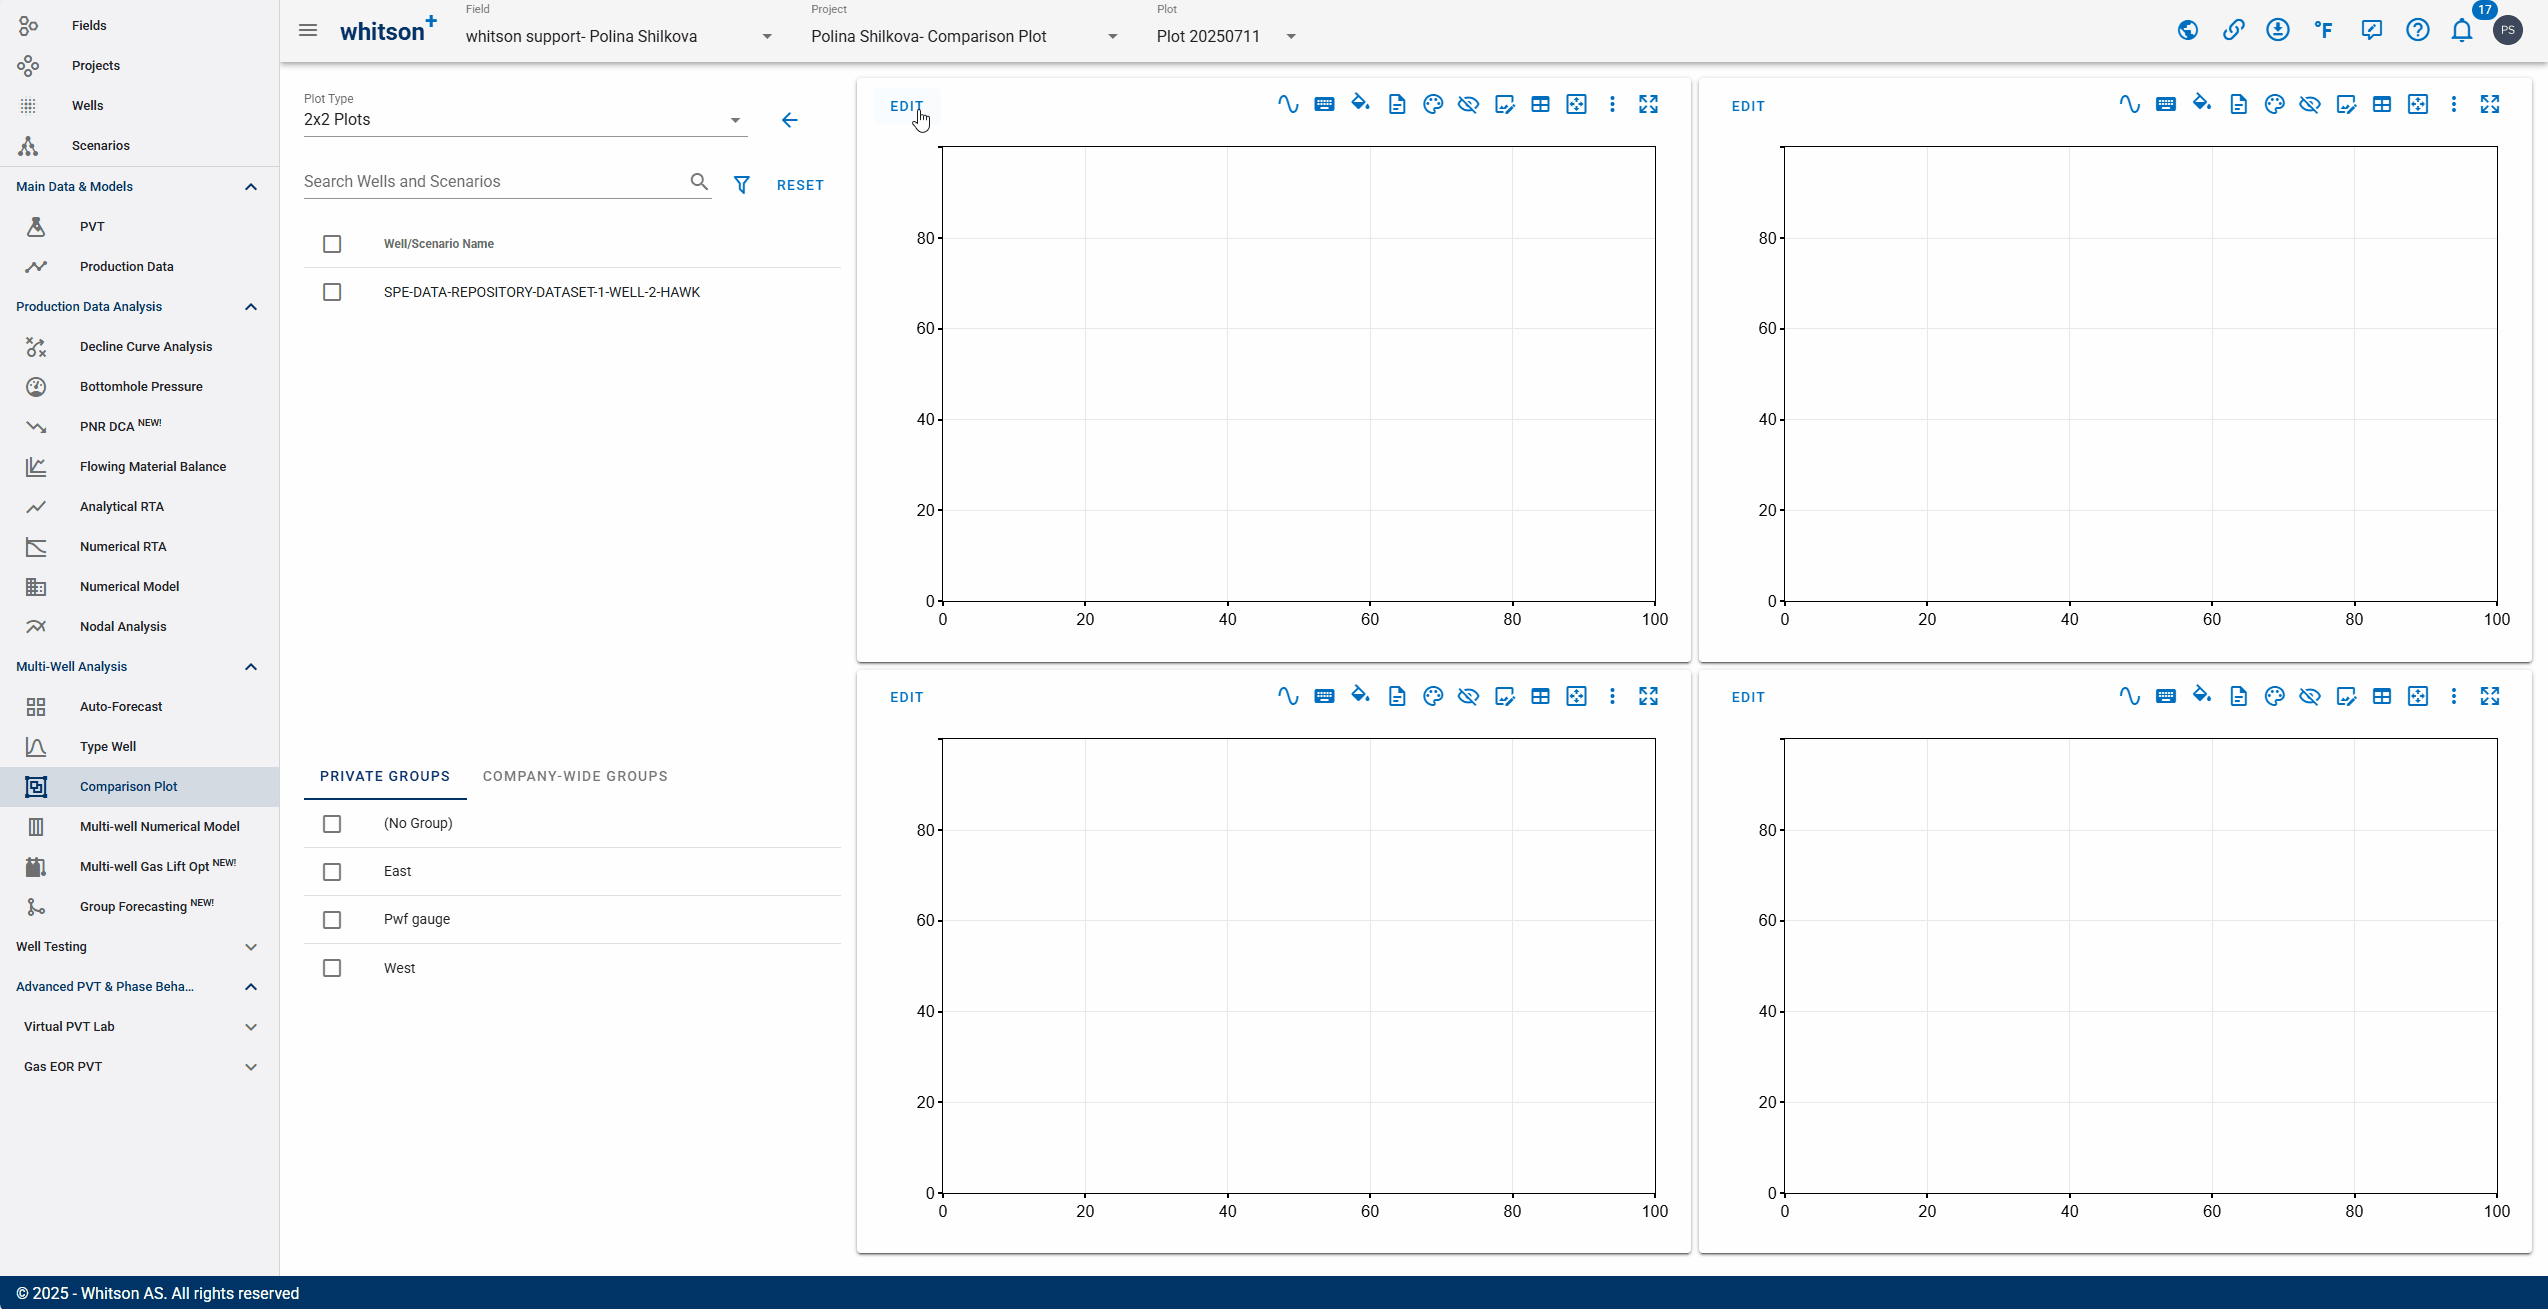
Task: Open the Plot Type 2x2 Plots dropdown
Action: [x=525, y=119]
